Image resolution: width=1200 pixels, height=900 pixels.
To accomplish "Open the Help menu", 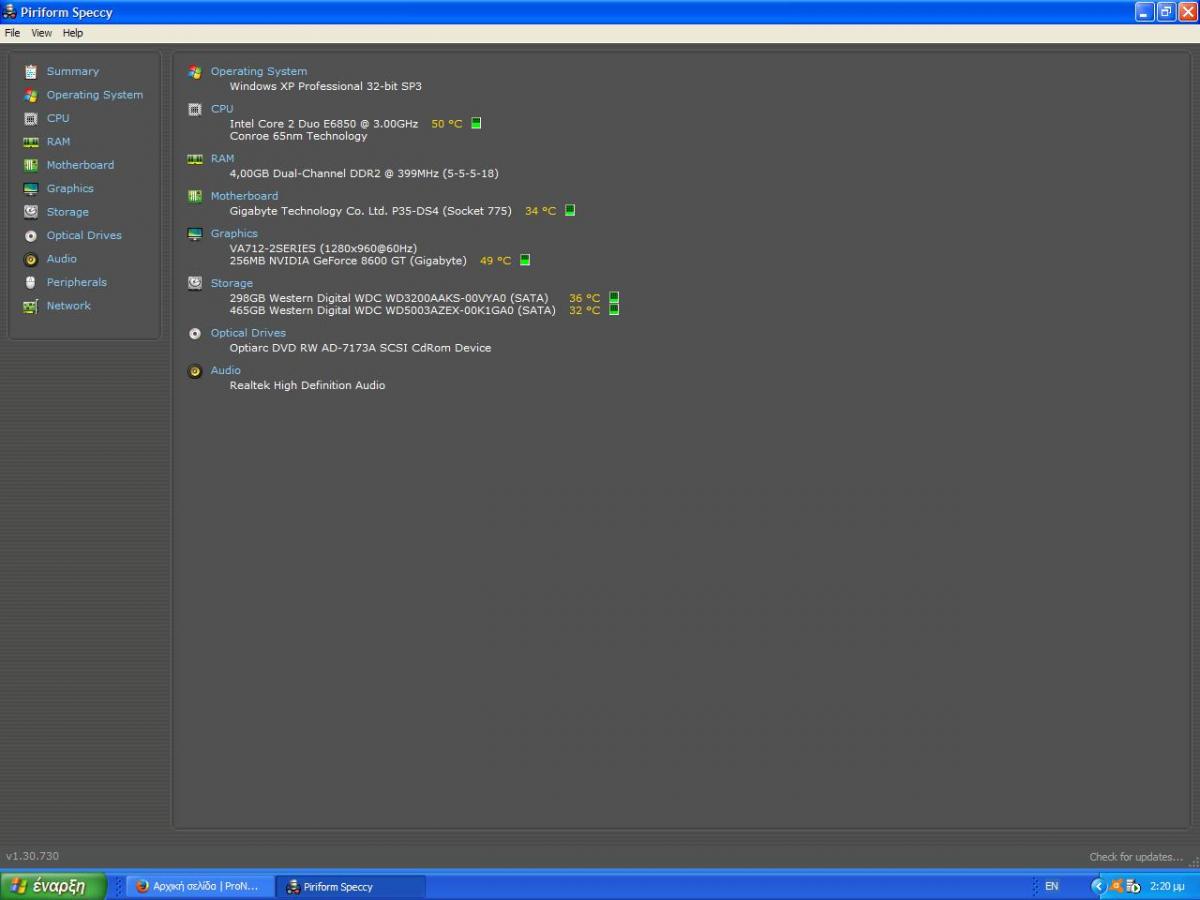I will pos(73,33).
